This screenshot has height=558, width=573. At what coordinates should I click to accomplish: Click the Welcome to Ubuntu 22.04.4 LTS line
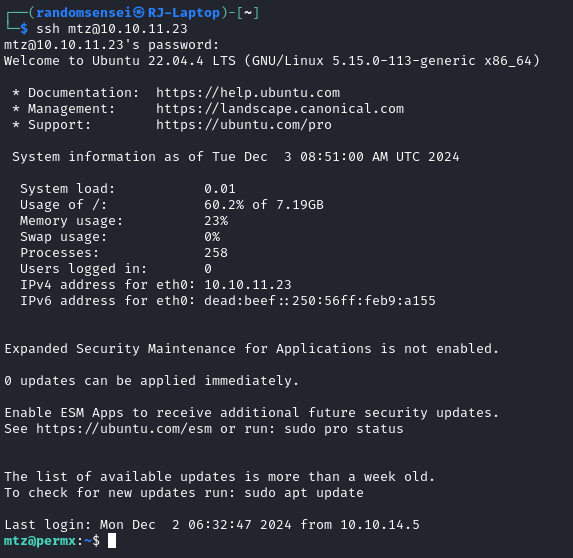[x=272, y=61]
